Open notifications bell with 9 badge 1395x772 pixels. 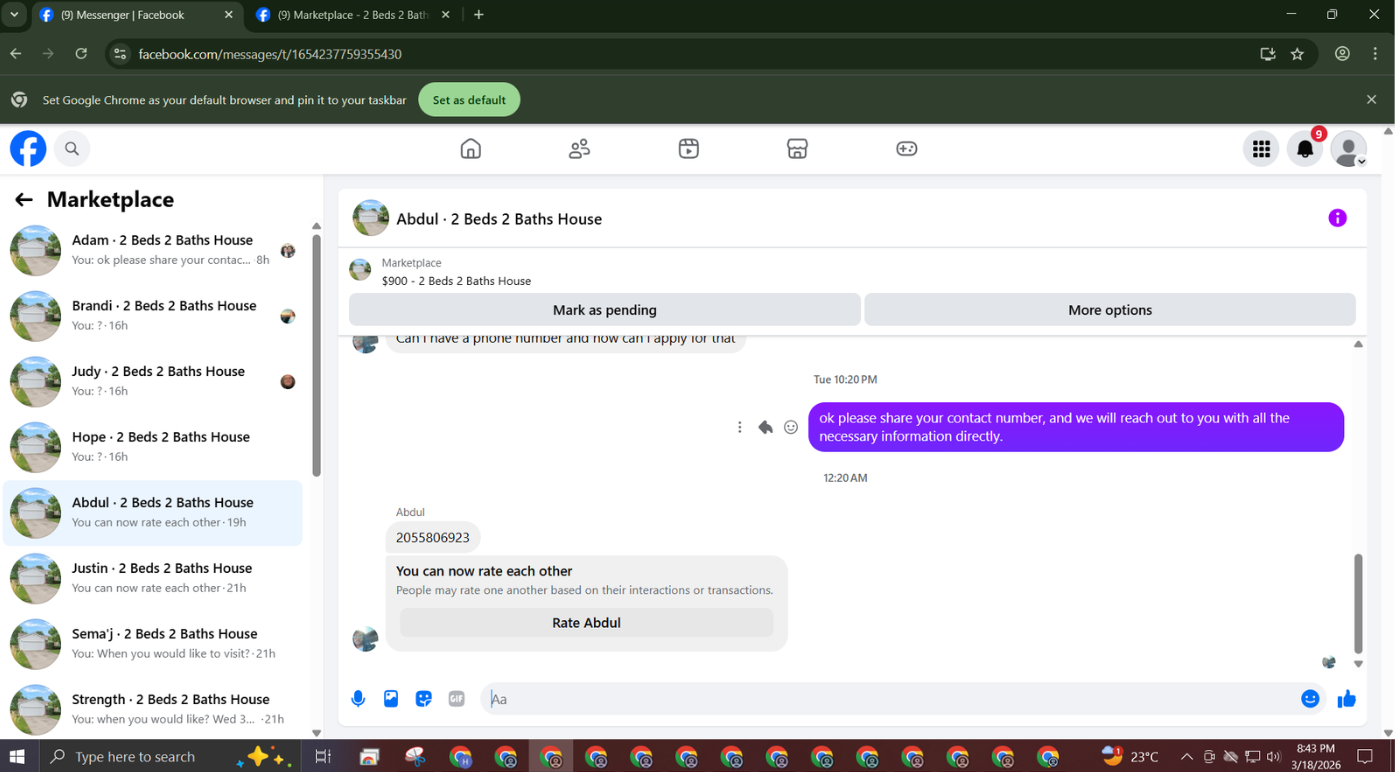(1305, 149)
